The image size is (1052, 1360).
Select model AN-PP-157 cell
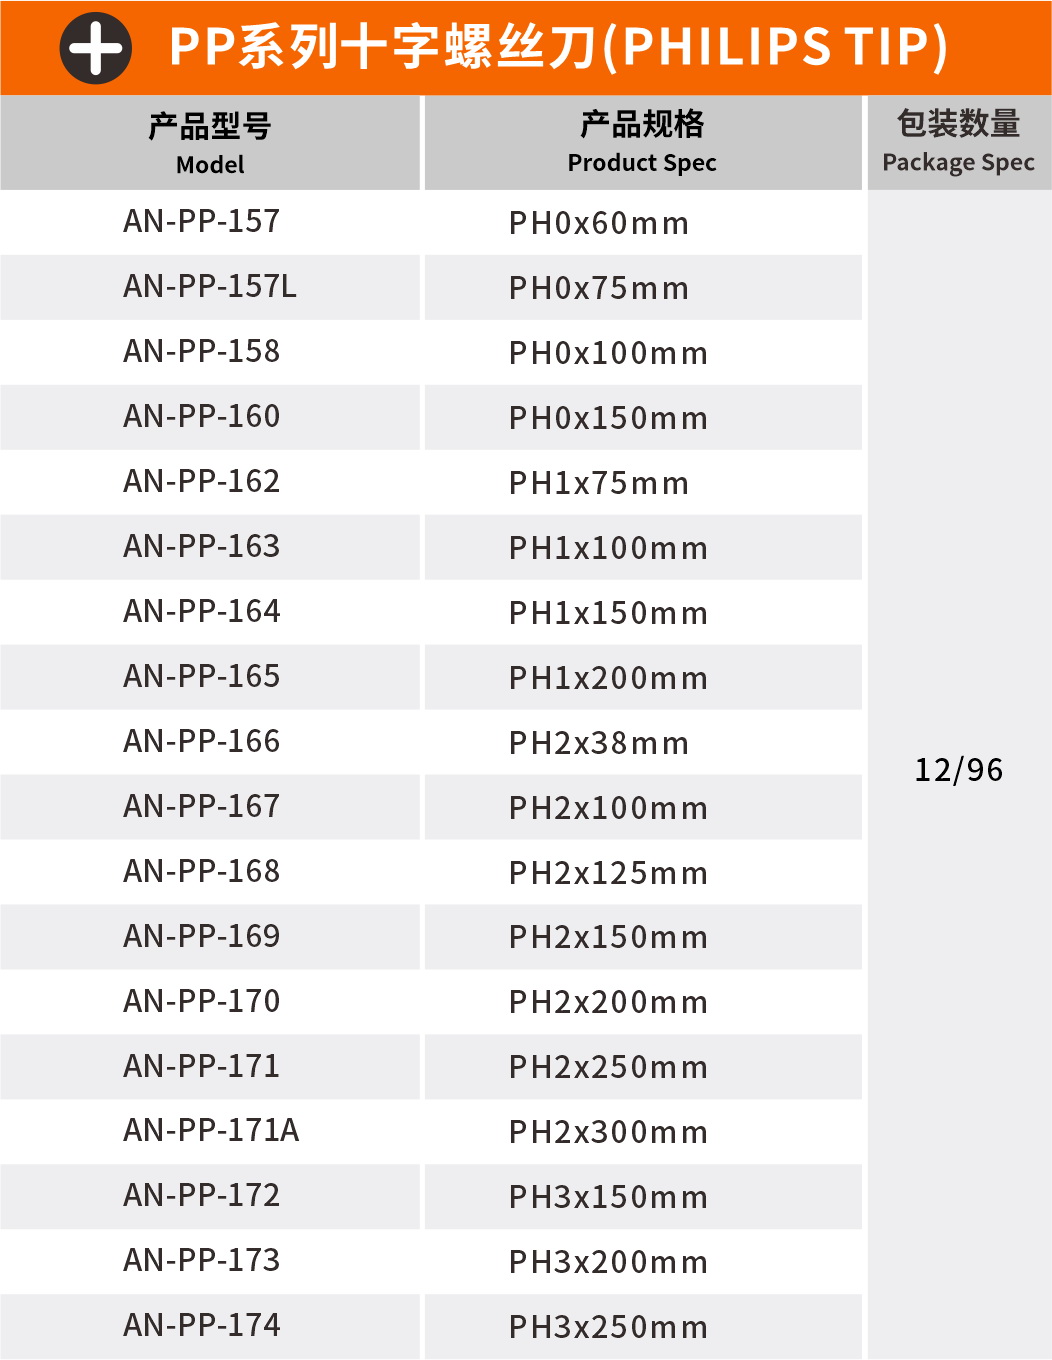pos(202,221)
